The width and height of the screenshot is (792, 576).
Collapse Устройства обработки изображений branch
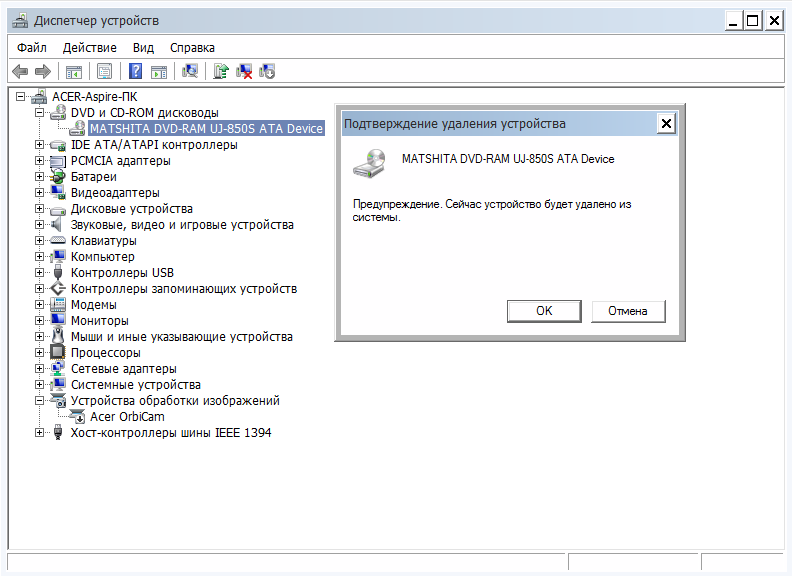[39, 401]
